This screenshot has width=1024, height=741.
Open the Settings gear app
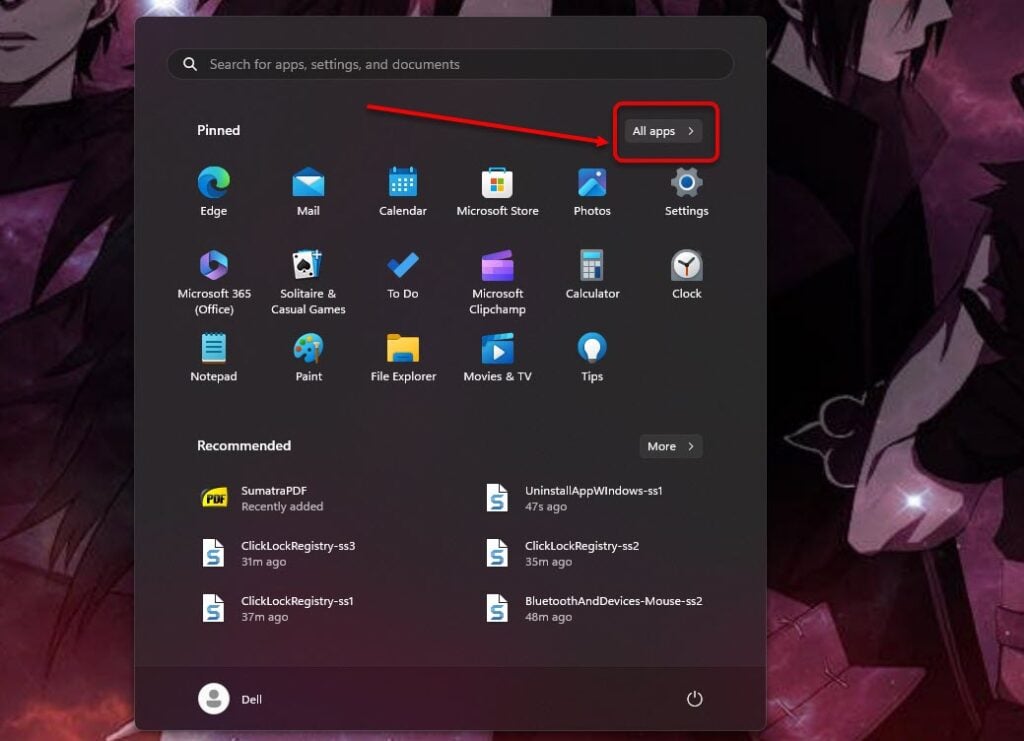click(x=686, y=191)
